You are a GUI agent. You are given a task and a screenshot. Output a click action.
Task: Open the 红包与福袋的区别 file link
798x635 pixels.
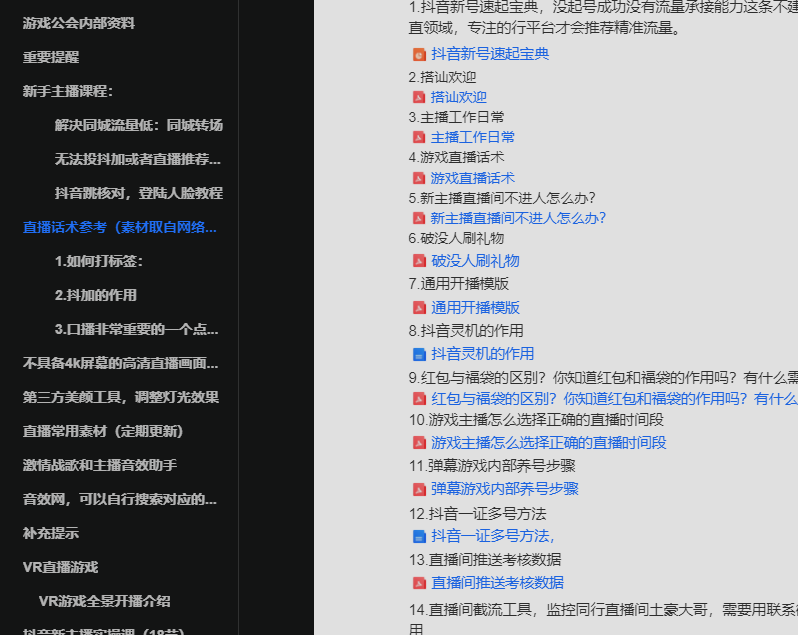point(614,398)
